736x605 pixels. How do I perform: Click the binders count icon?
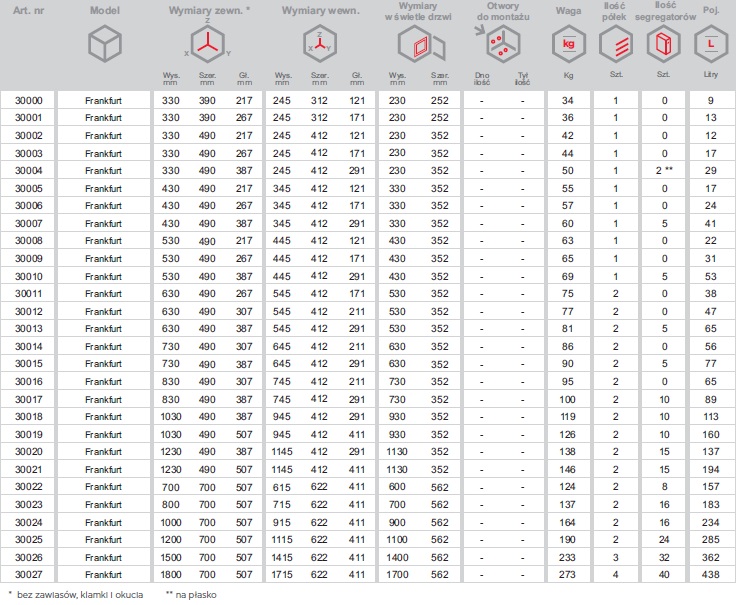[x=661, y=45]
